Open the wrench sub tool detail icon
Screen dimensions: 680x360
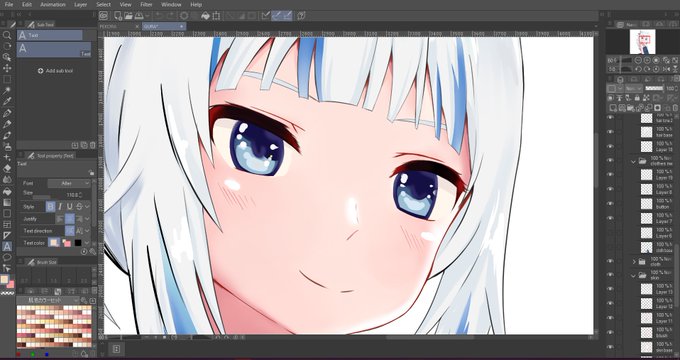tap(92, 252)
